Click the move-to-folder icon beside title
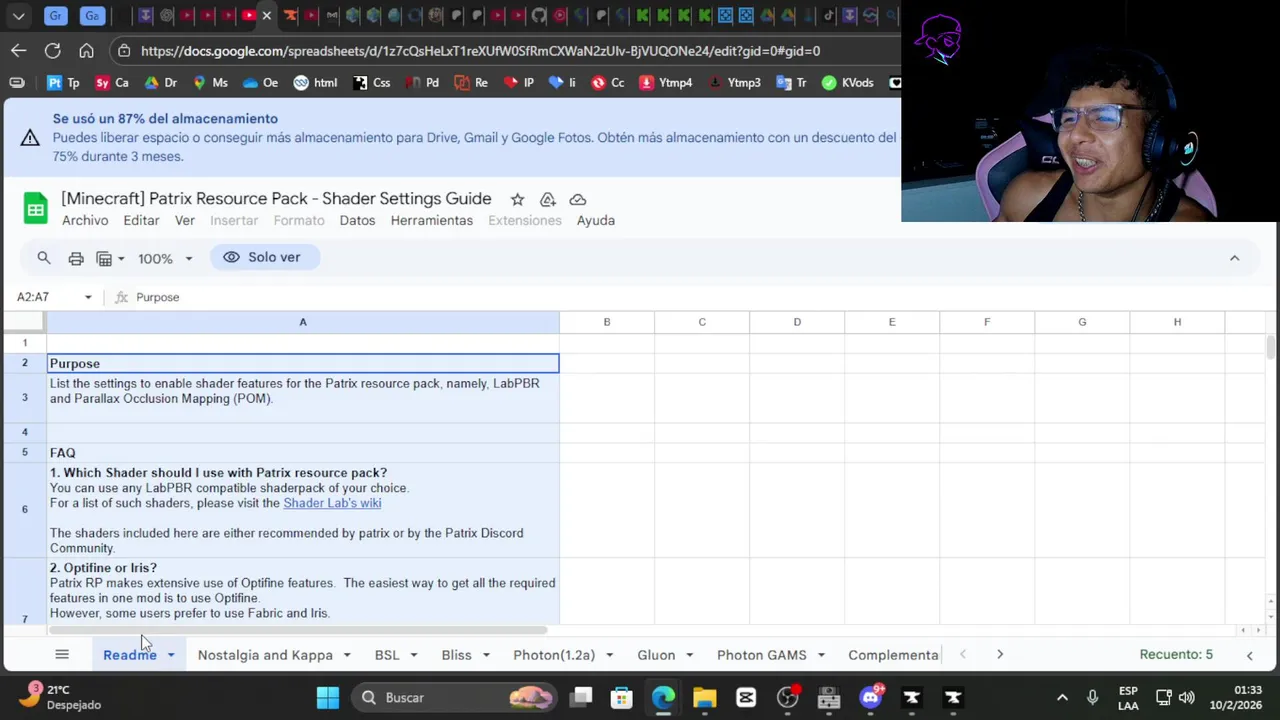The width and height of the screenshot is (1280, 720). click(547, 199)
